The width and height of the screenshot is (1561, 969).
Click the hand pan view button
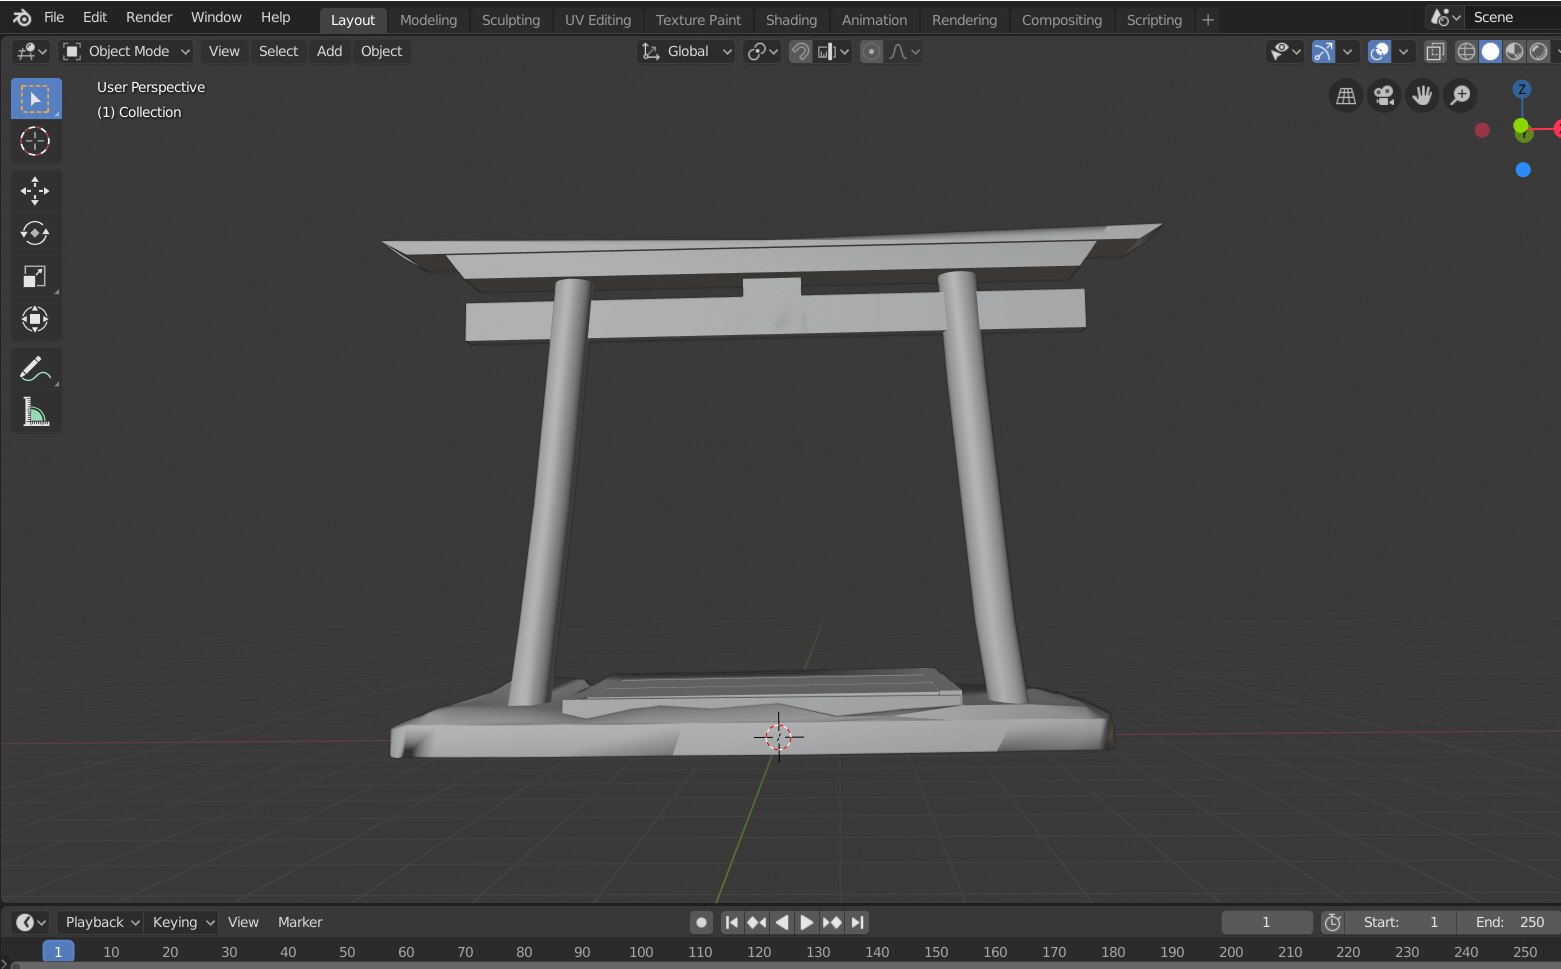(1422, 96)
